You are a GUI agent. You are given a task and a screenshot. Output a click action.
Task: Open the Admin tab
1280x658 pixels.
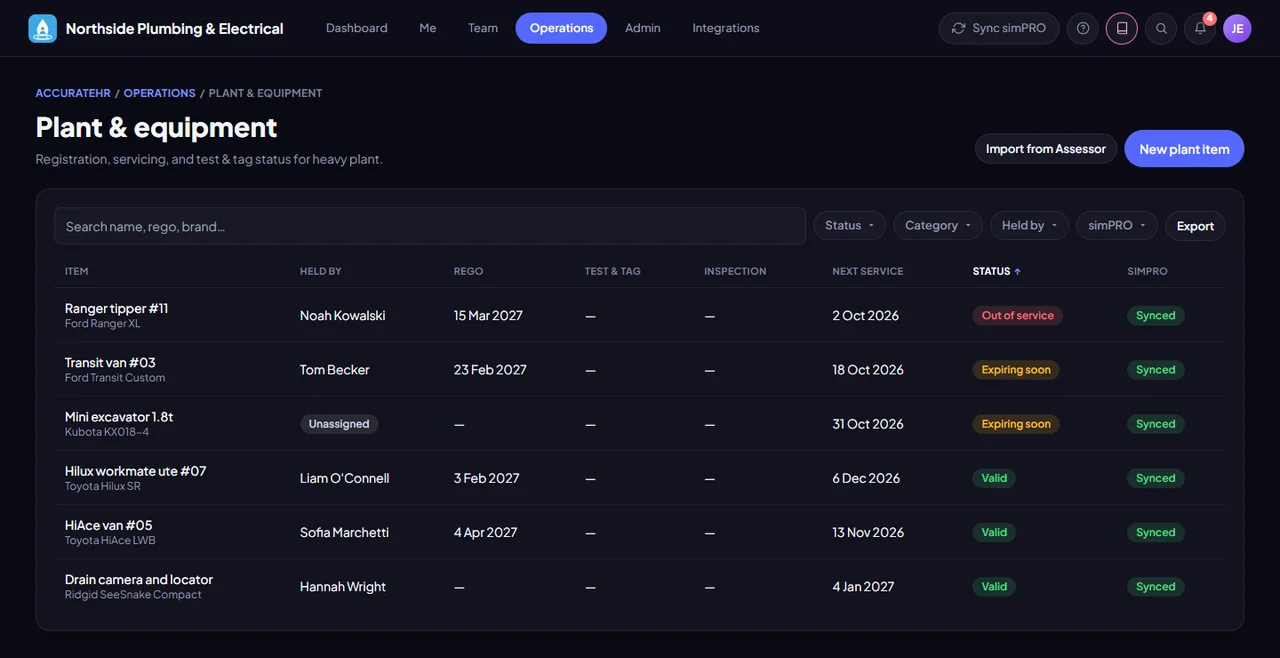click(x=643, y=28)
